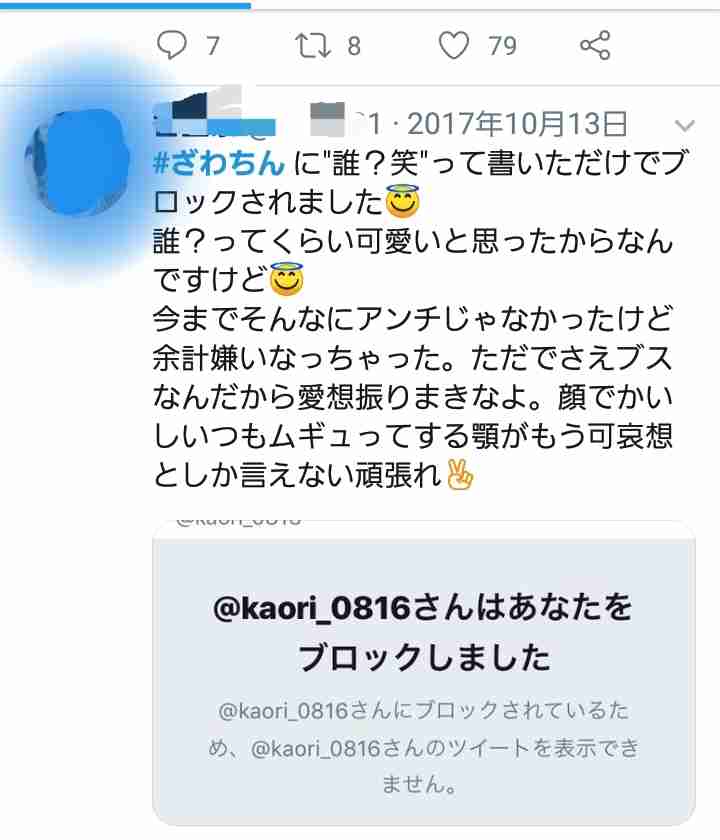Click the reply speech bubble icon
This screenshot has width=720, height=840.
tap(171, 45)
